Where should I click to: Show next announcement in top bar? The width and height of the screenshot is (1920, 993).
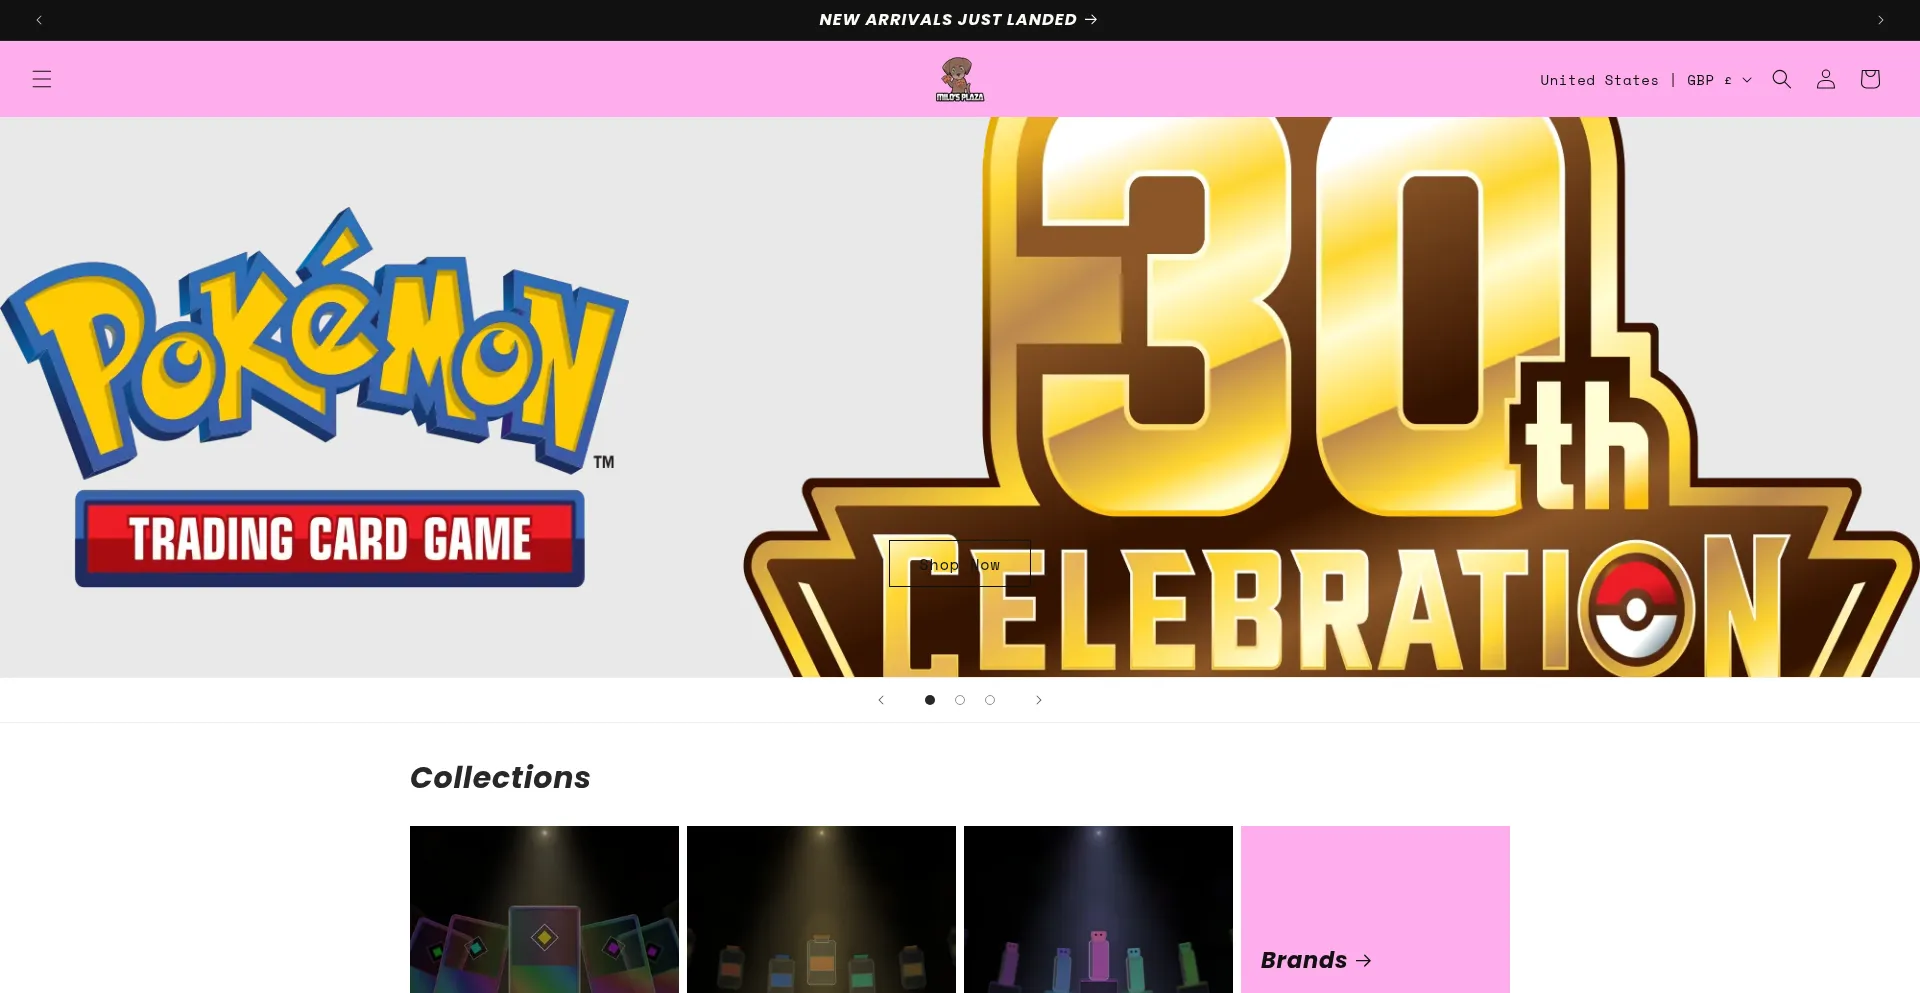coord(1881,20)
